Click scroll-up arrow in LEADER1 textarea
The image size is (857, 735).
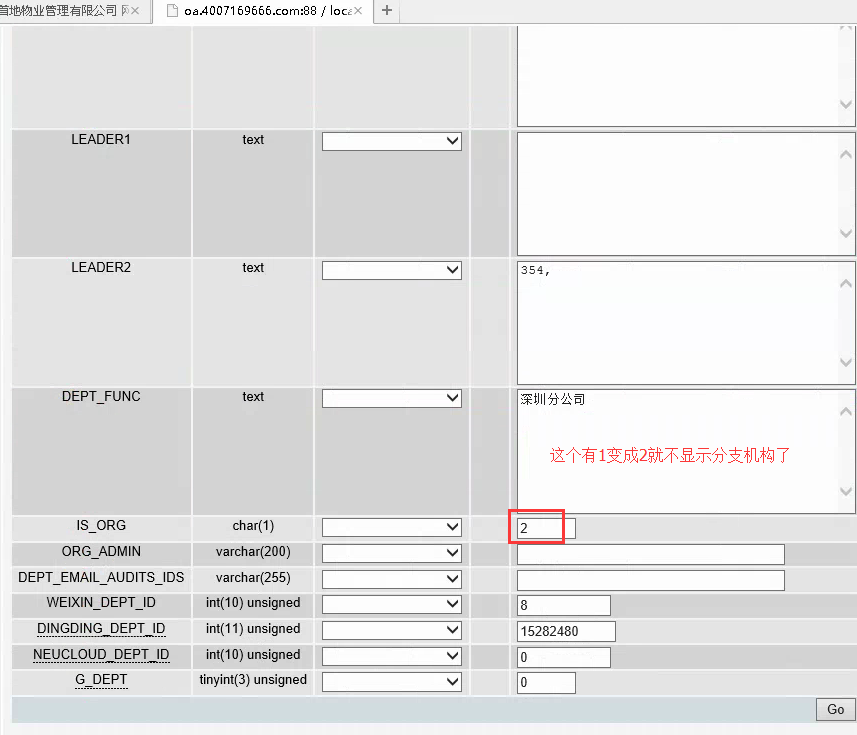846,155
